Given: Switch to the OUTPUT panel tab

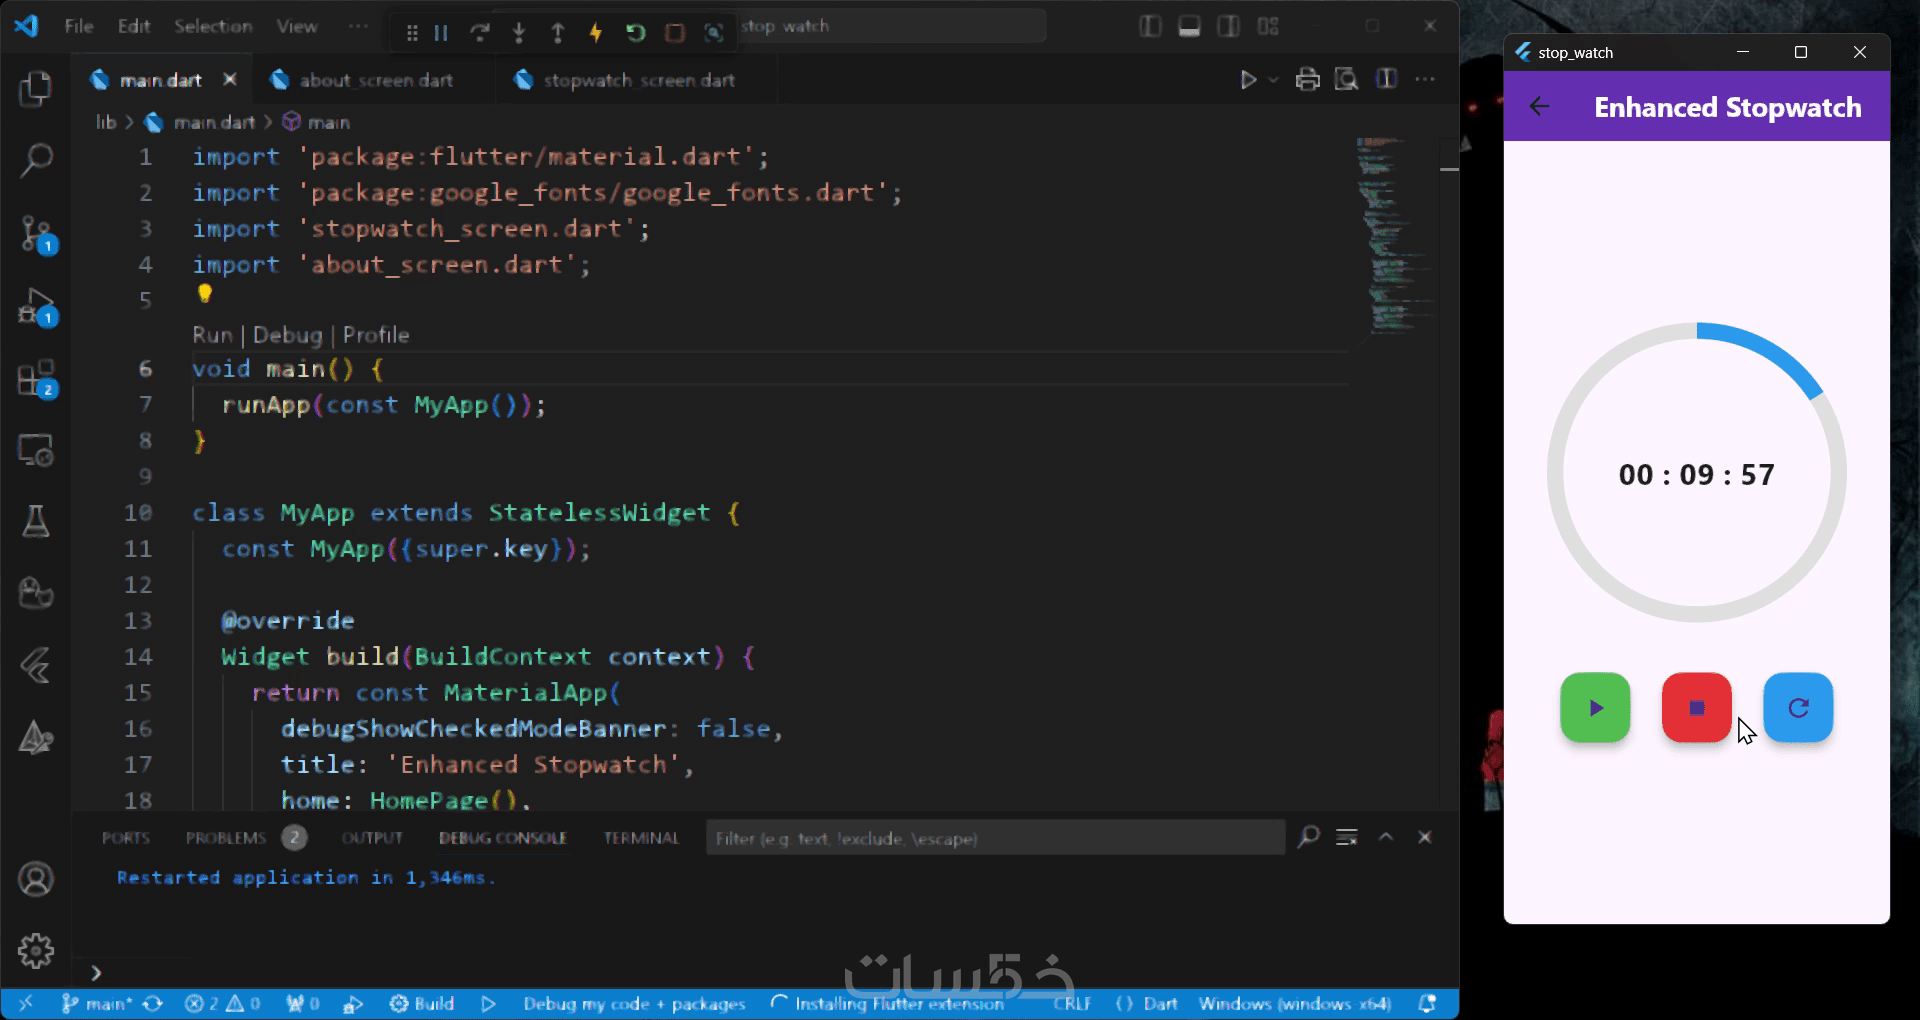Looking at the screenshot, I should 372,838.
